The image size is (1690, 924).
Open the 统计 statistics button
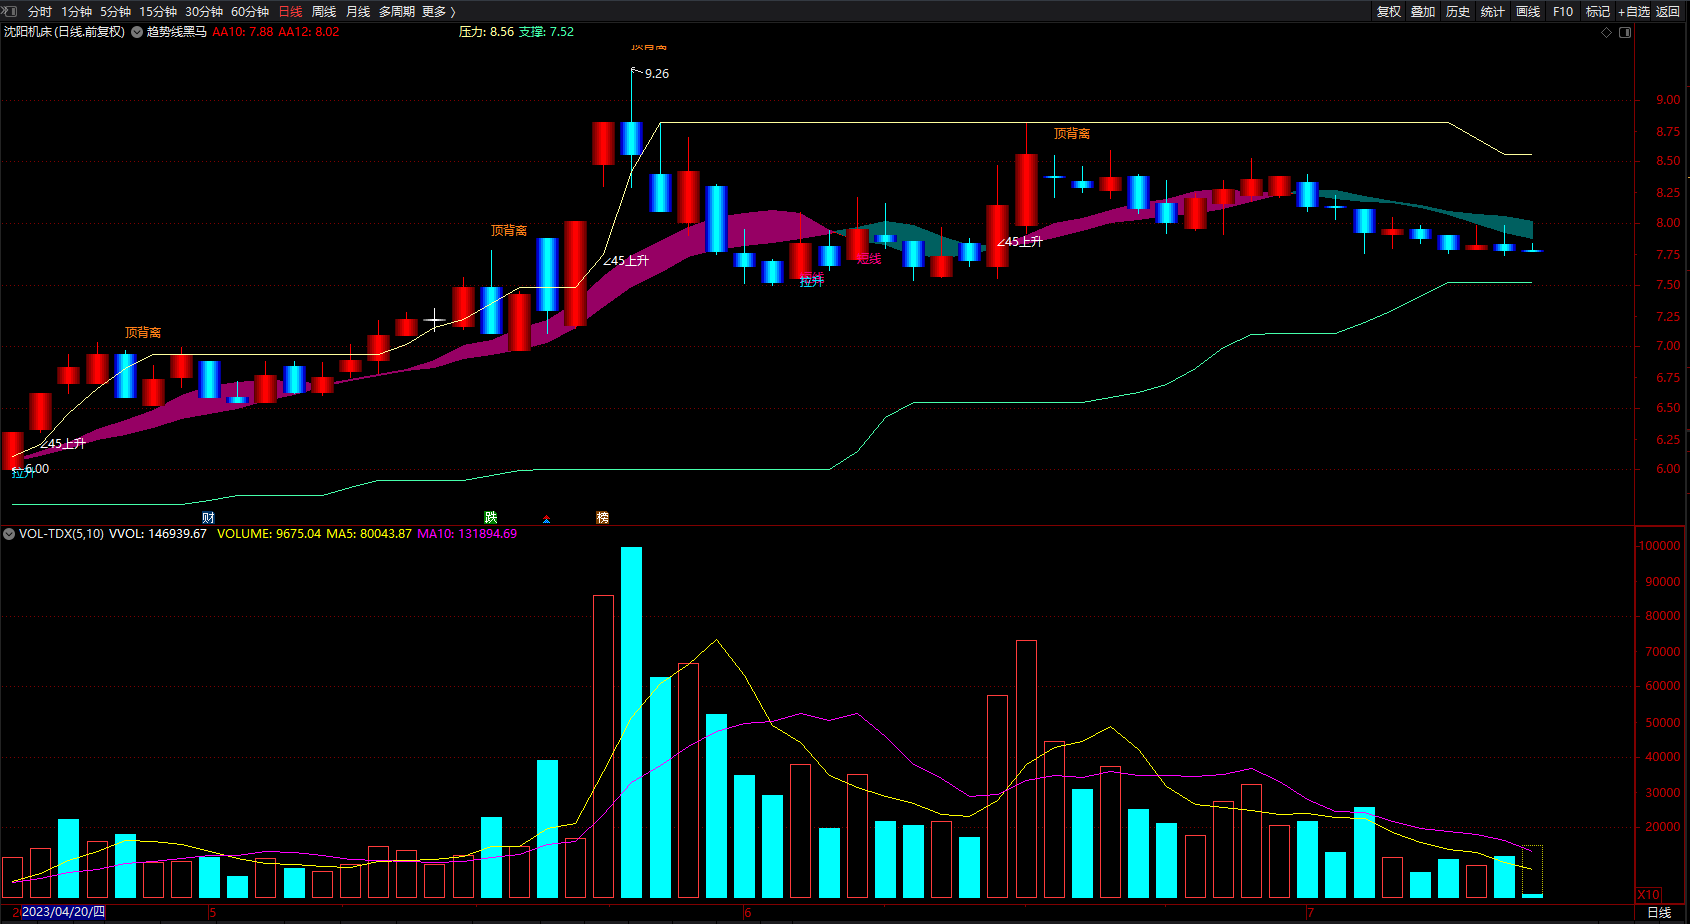(1493, 12)
